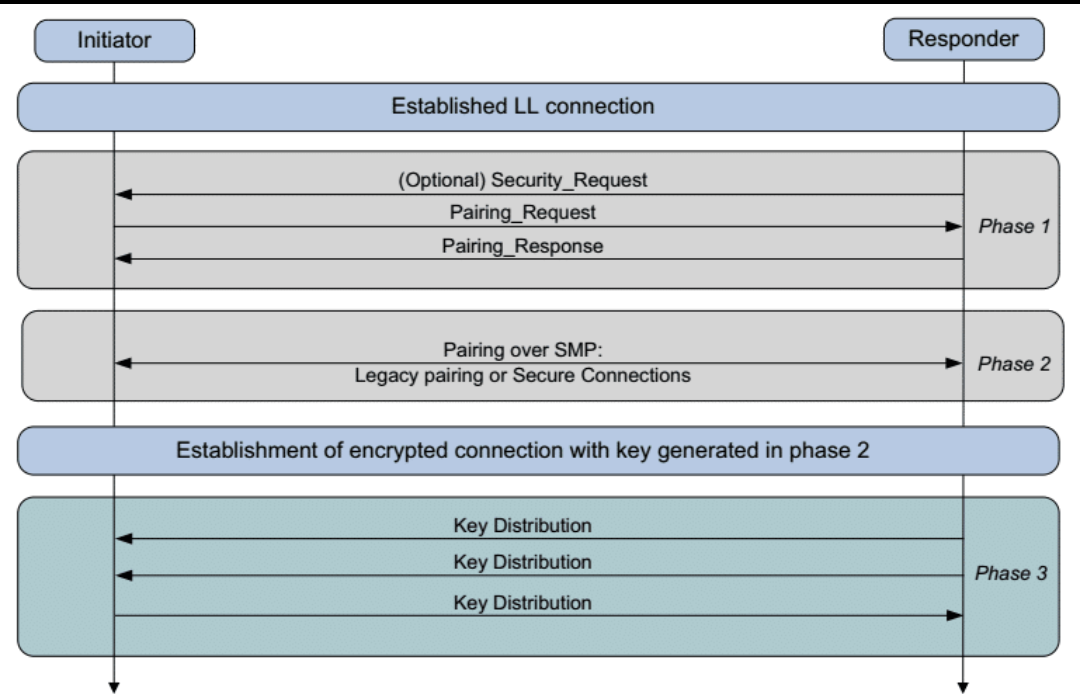Screen dimensions: 1080x697
Task: Click the Responder box
Action: coord(963,41)
